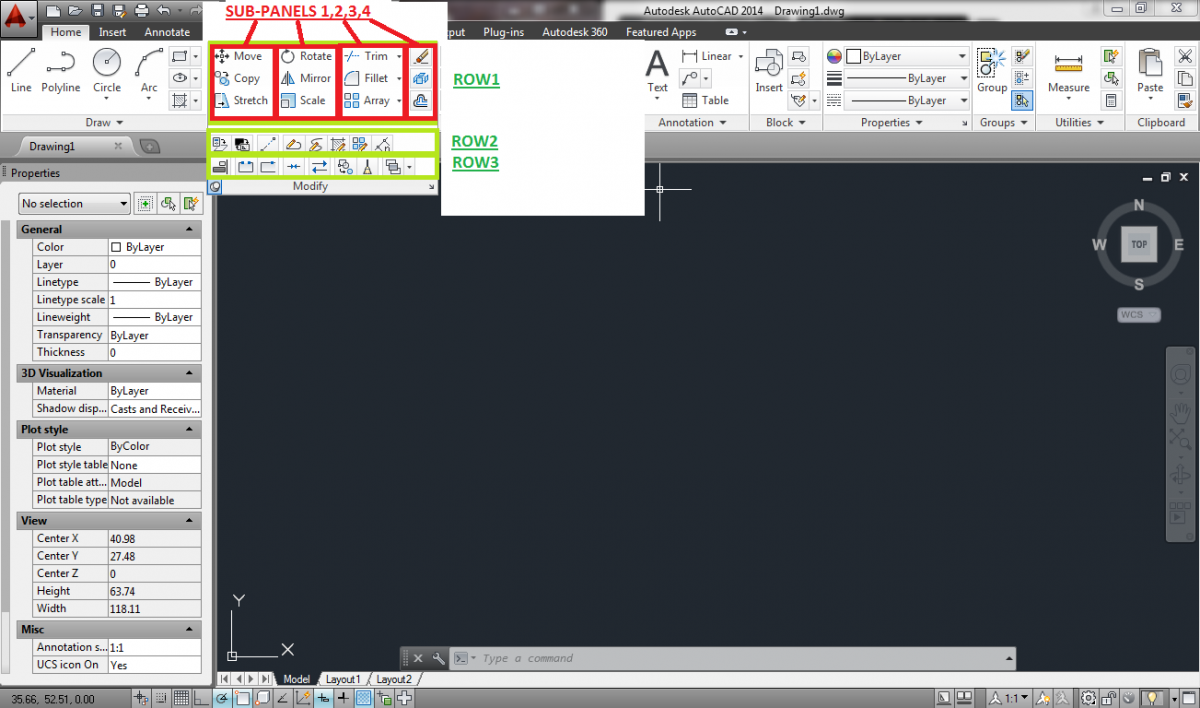Screen dimensions: 1200x708
Task: Toggle Dynamic Input in status bar
Action: 323,698
